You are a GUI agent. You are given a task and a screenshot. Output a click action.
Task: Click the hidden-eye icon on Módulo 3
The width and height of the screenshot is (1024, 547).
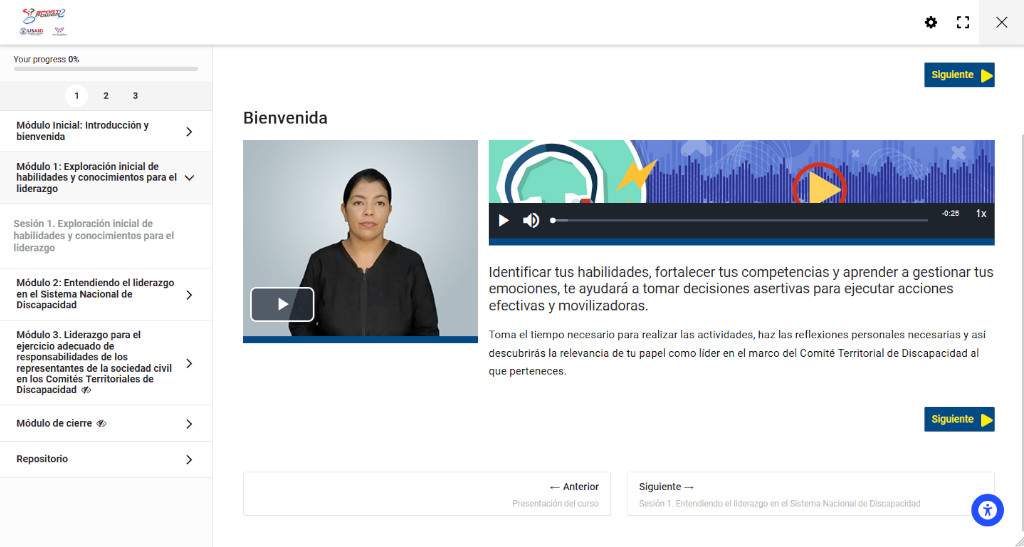click(x=86, y=390)
